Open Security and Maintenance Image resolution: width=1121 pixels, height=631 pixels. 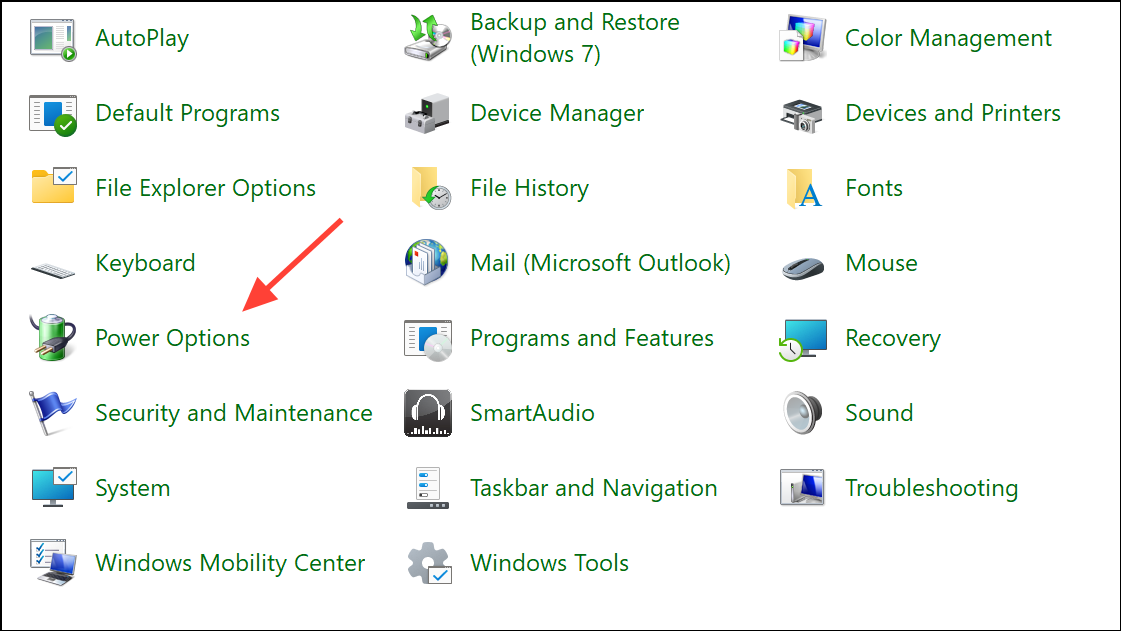pyautogui.click(x=233, y=413)
